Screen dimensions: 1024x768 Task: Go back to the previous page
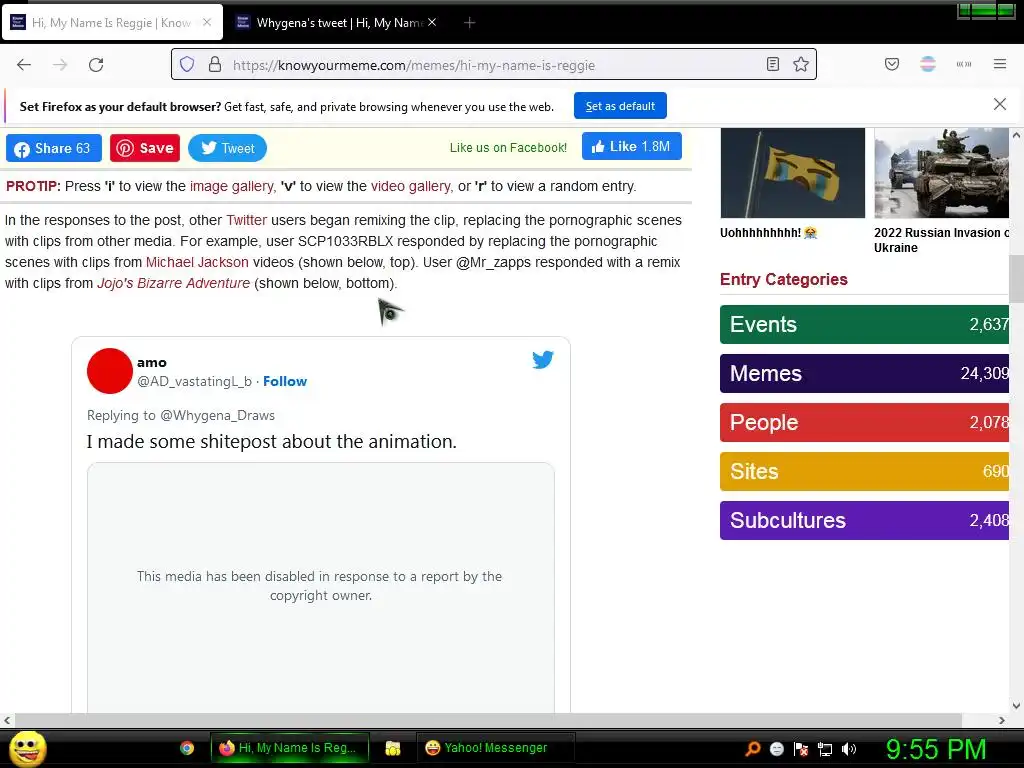point(24,65)
